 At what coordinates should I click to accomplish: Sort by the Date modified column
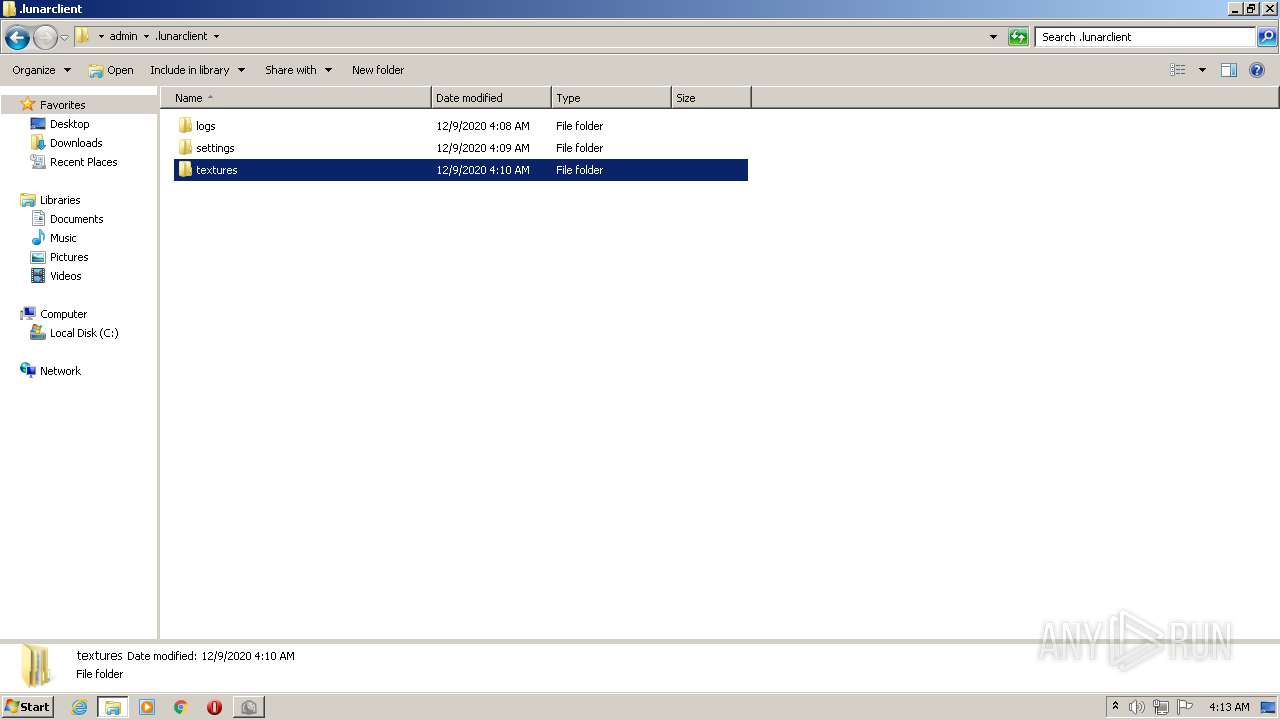[x=491, y=98]
